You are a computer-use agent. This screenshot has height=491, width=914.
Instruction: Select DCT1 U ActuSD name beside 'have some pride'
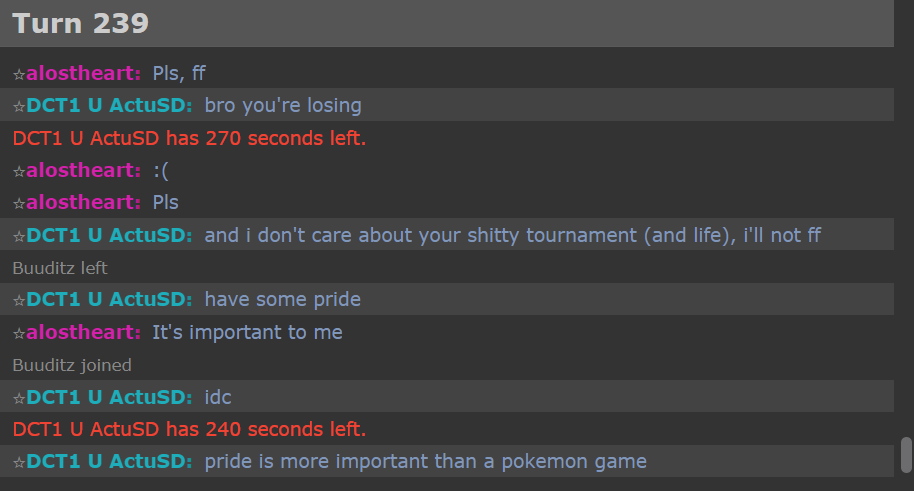point(109,300)
